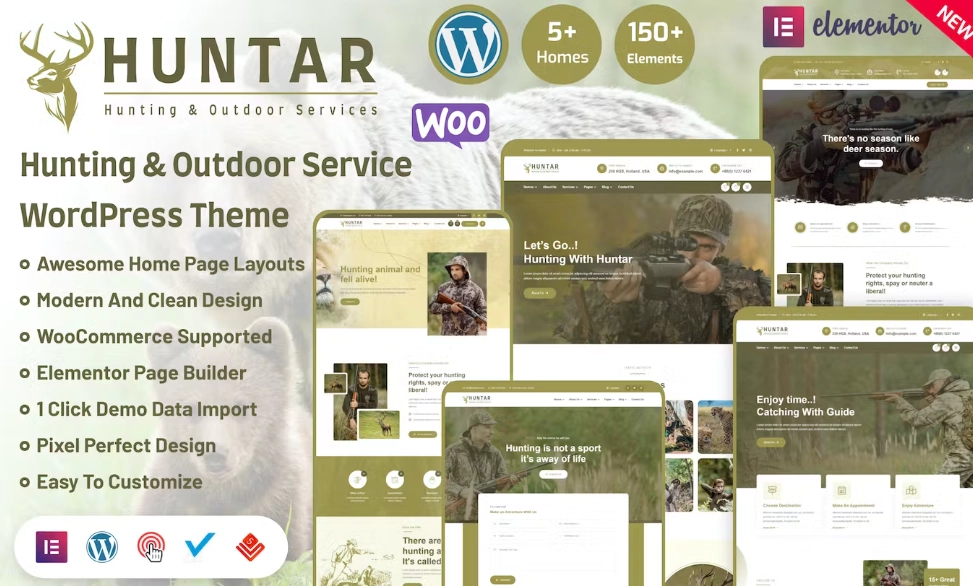973x586 pixels.
Task: Select the 'Make An Appointment' card
Action: point(842,496)
